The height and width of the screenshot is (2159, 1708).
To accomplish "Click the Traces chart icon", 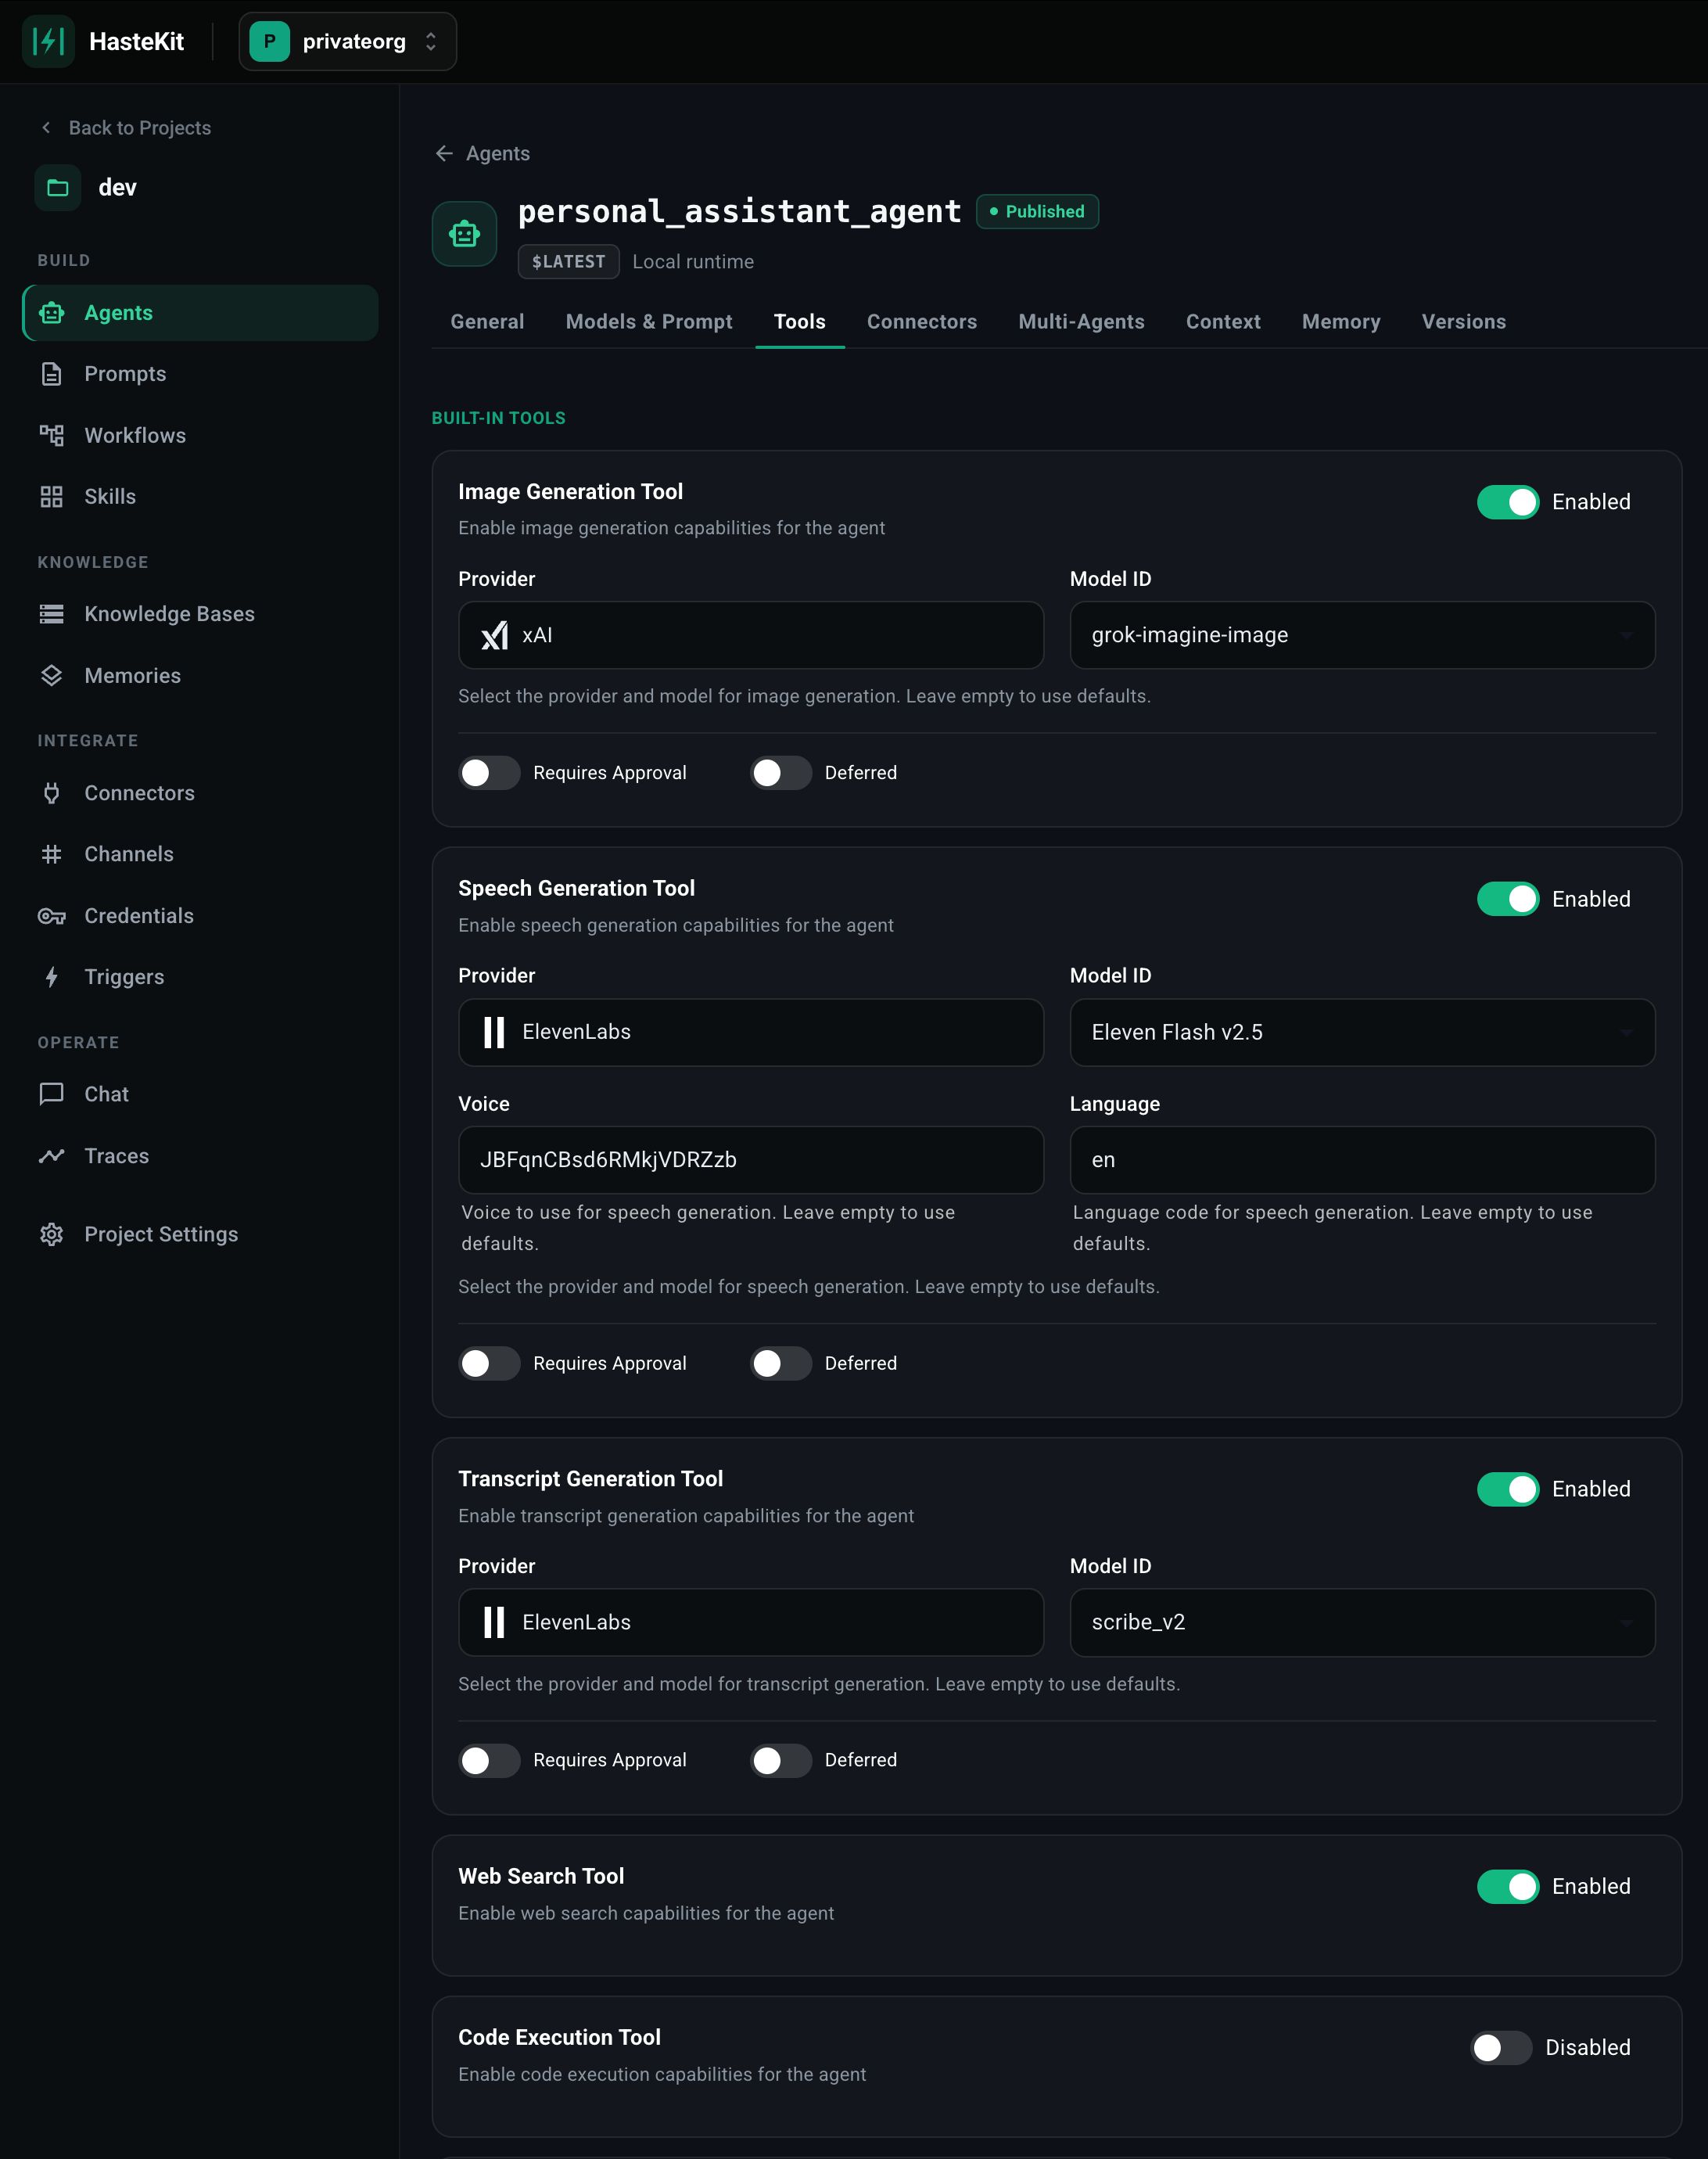I will pyautogui.click(x=52, y=1156).
